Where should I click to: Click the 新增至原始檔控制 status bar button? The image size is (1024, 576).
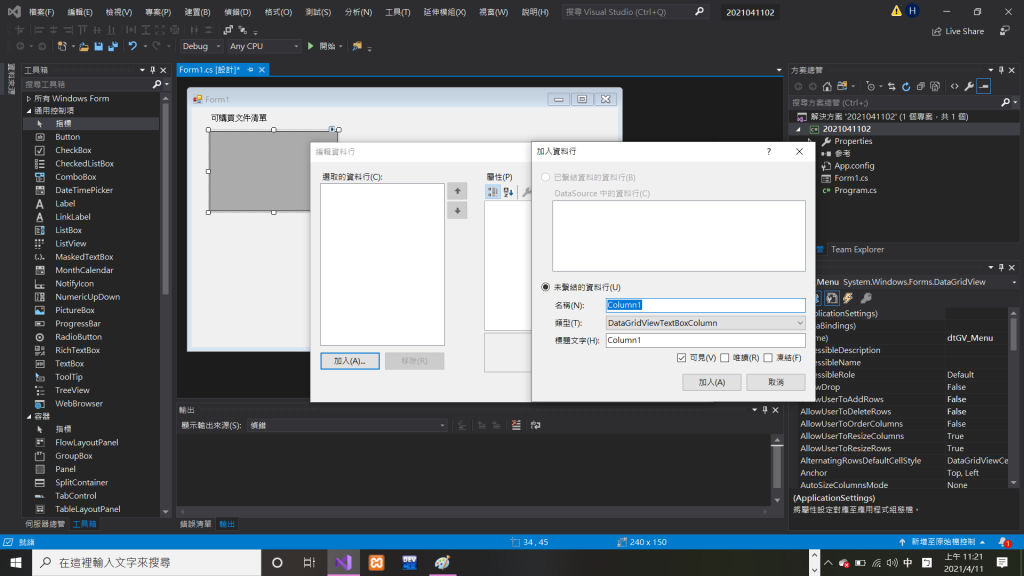[942, 542]
